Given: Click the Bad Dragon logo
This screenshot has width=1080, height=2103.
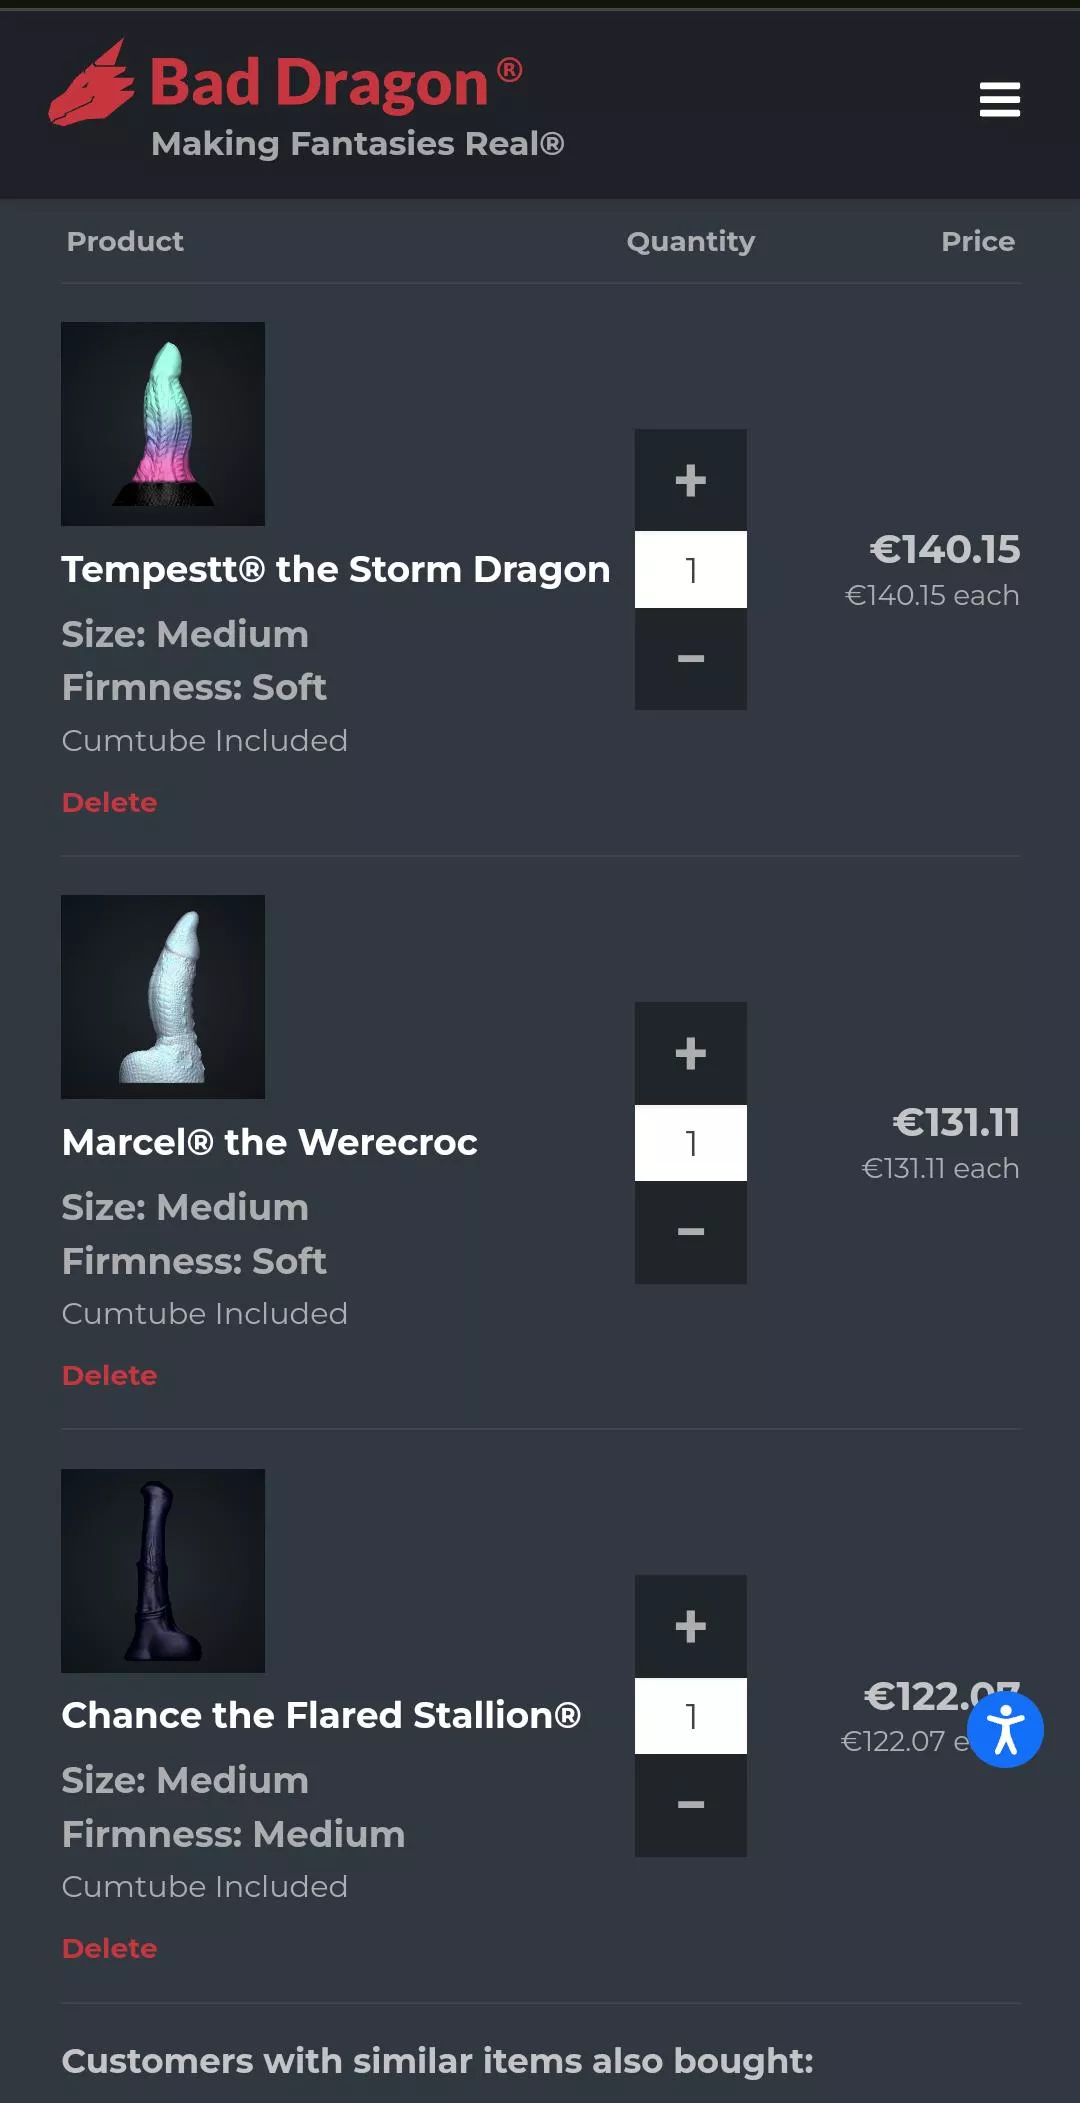Looking at the screenshot, I should point(300,98).
